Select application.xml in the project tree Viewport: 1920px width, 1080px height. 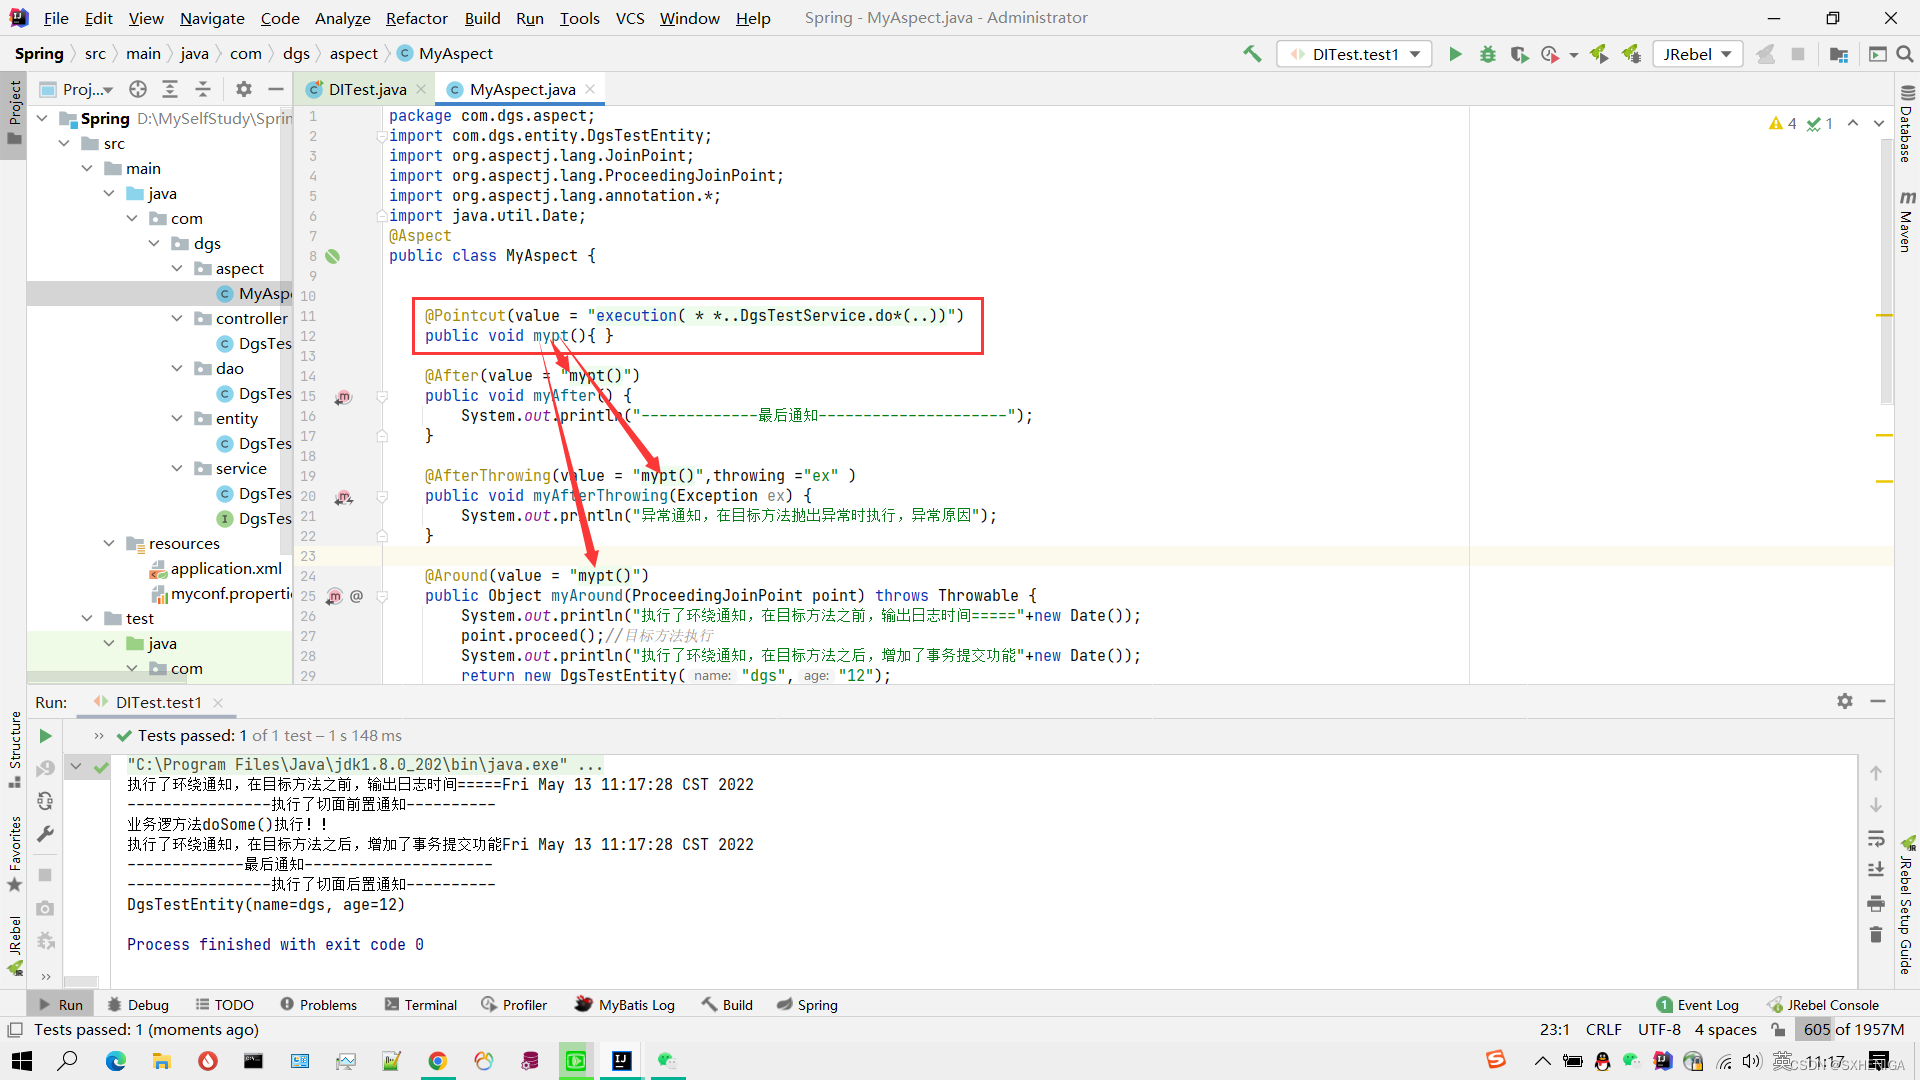click(x=226, y=568)
